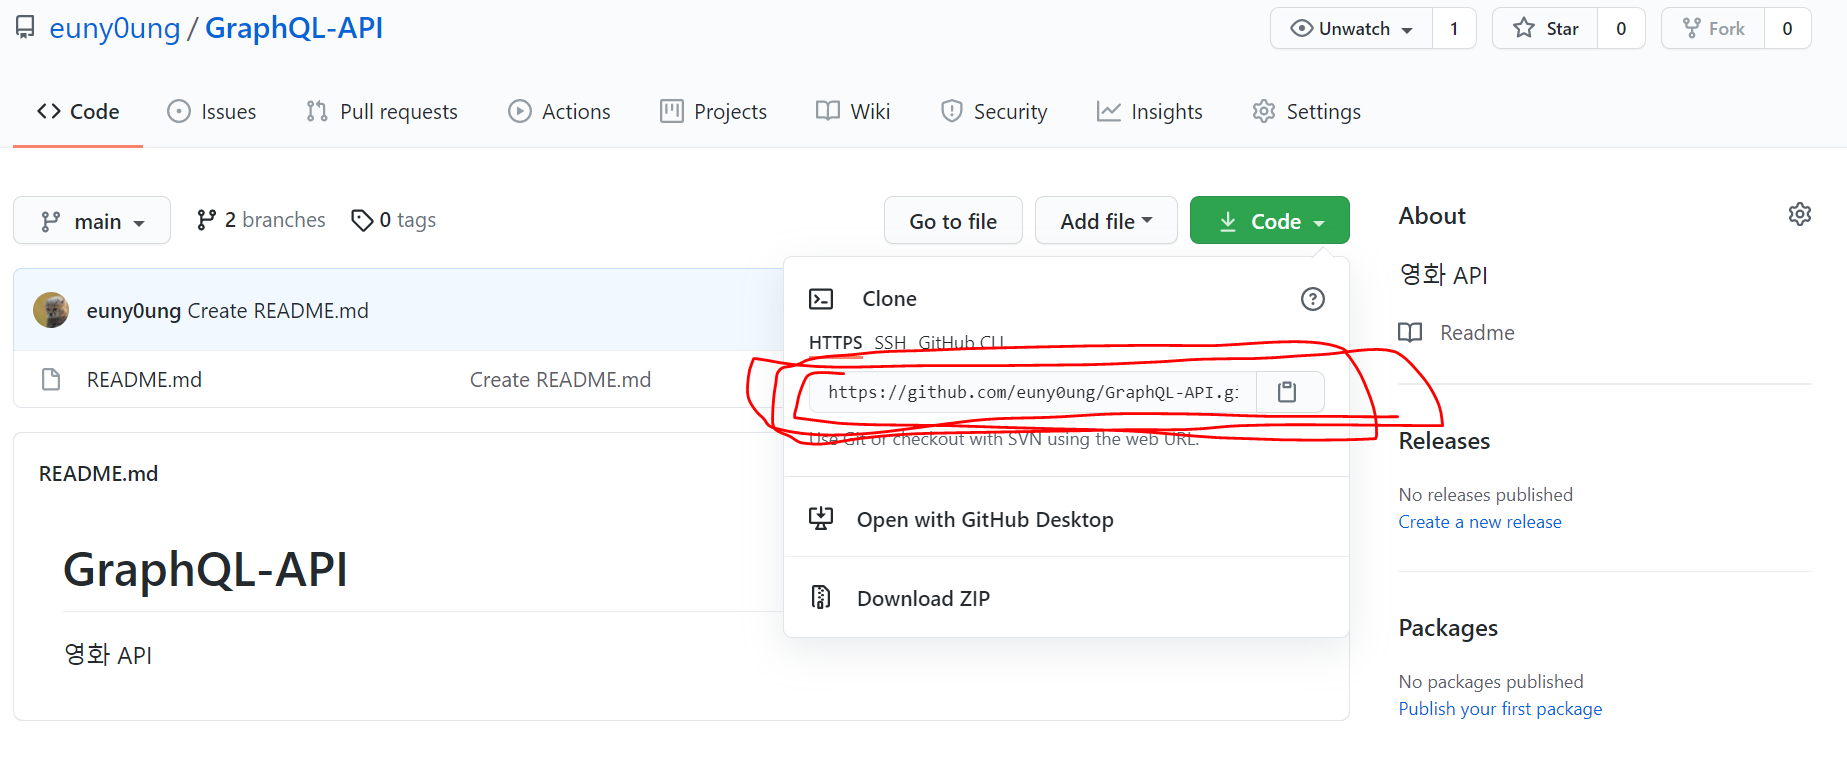Click the README.md heading in readme box
The width and height of the screenshot is (1847, 770).
pos(98,474)
